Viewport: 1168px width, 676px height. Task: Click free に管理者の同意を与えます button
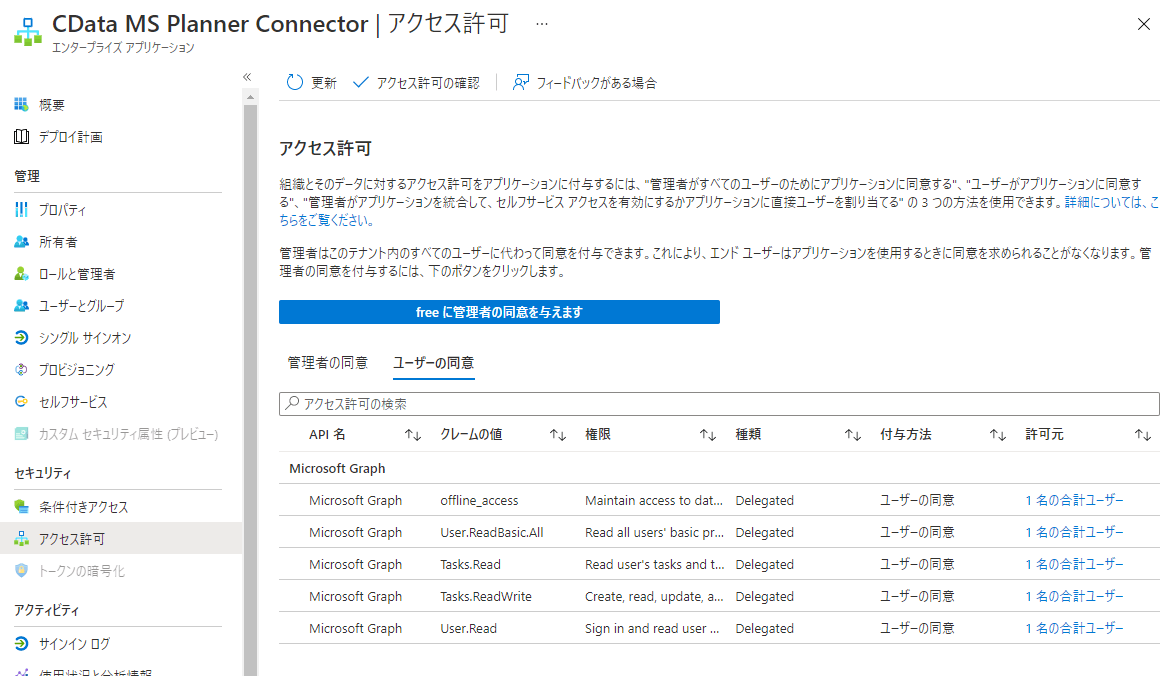click(499, 312)
